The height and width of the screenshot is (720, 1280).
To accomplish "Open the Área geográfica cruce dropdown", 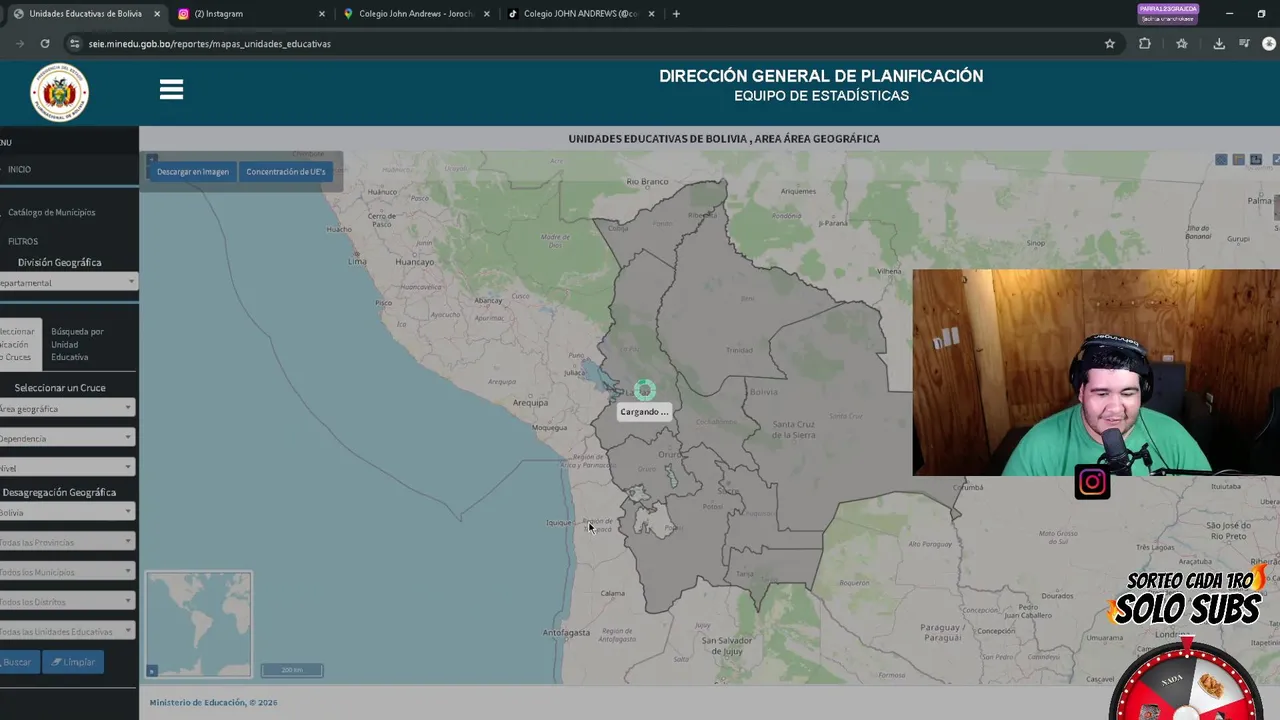I will pyautogui.click(x=66, y=409).
